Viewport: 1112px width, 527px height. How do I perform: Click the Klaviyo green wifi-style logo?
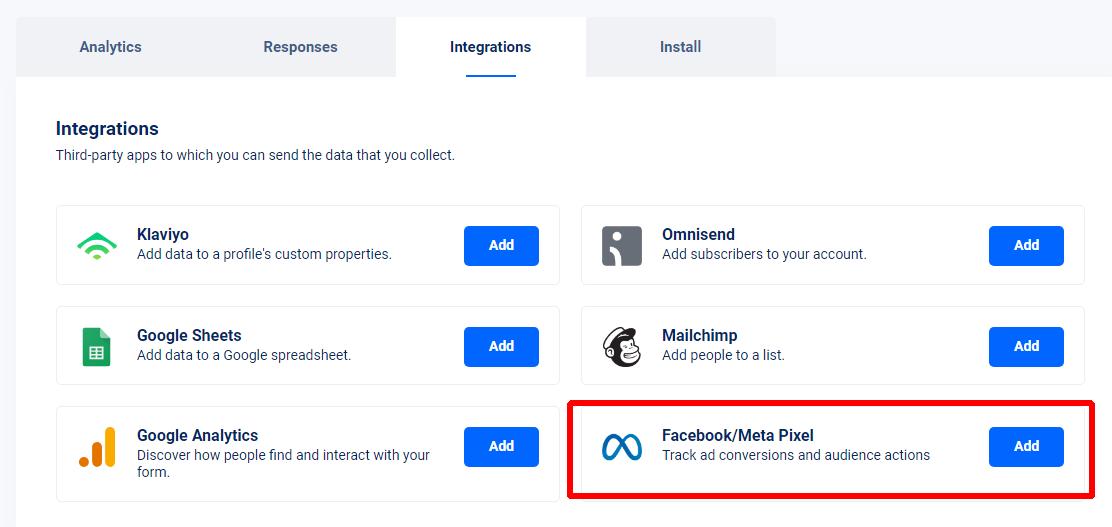96,245
